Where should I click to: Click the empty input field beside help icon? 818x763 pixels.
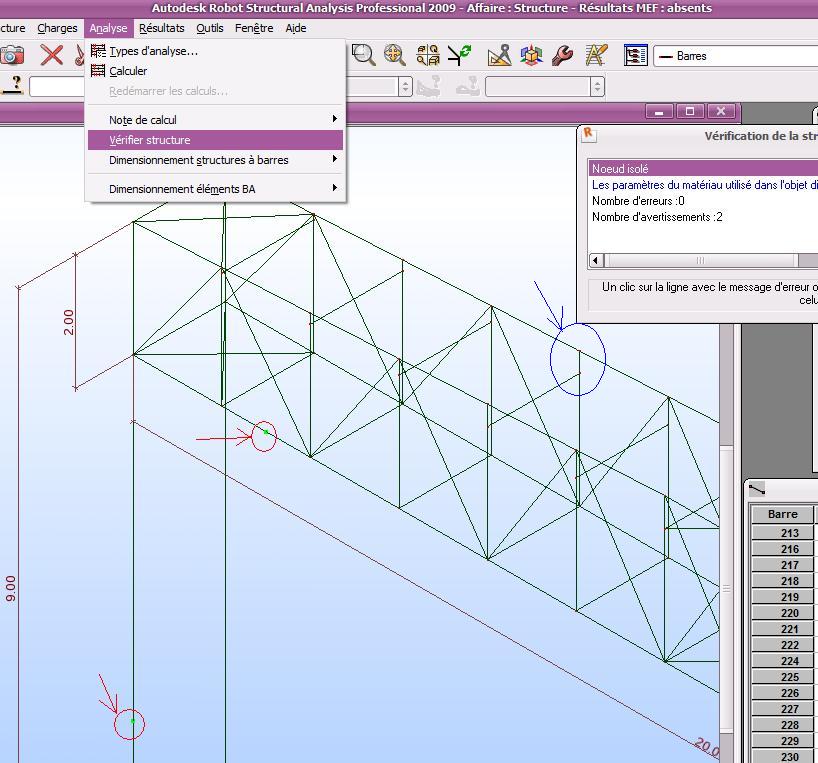57,87
